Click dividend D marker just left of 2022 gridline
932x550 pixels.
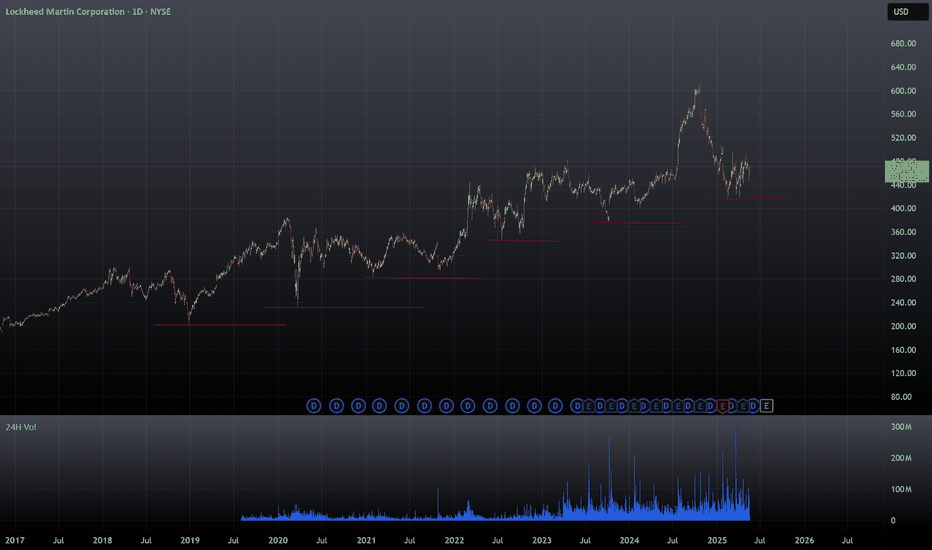pyautogui.click(x=446, y=406)
